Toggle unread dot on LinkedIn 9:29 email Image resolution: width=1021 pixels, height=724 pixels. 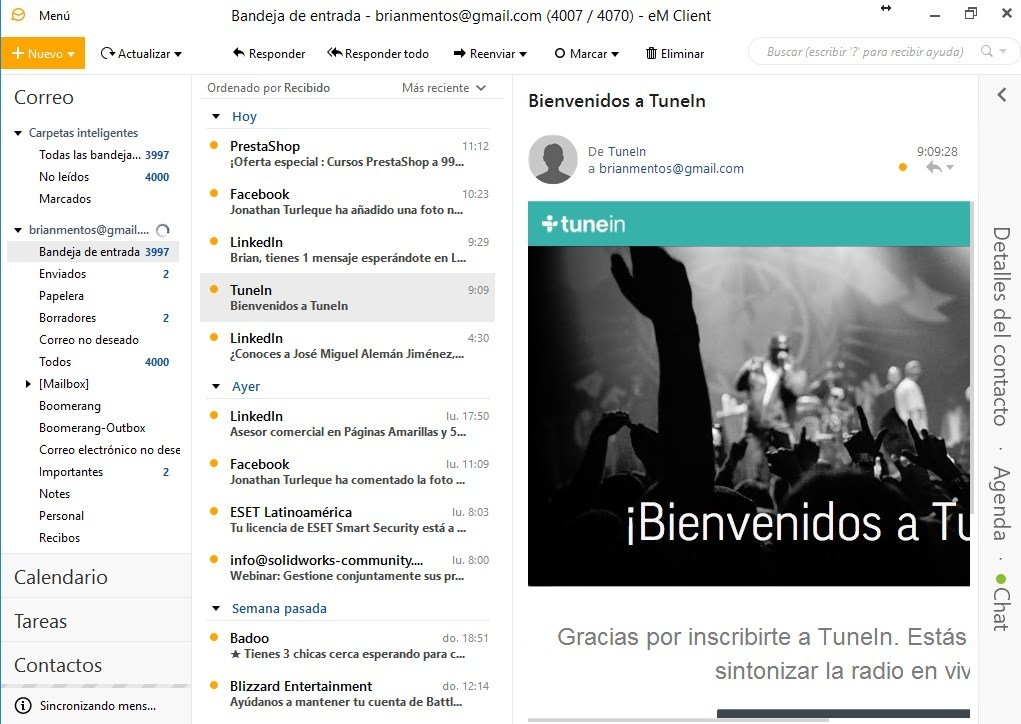tap(214, 242)
